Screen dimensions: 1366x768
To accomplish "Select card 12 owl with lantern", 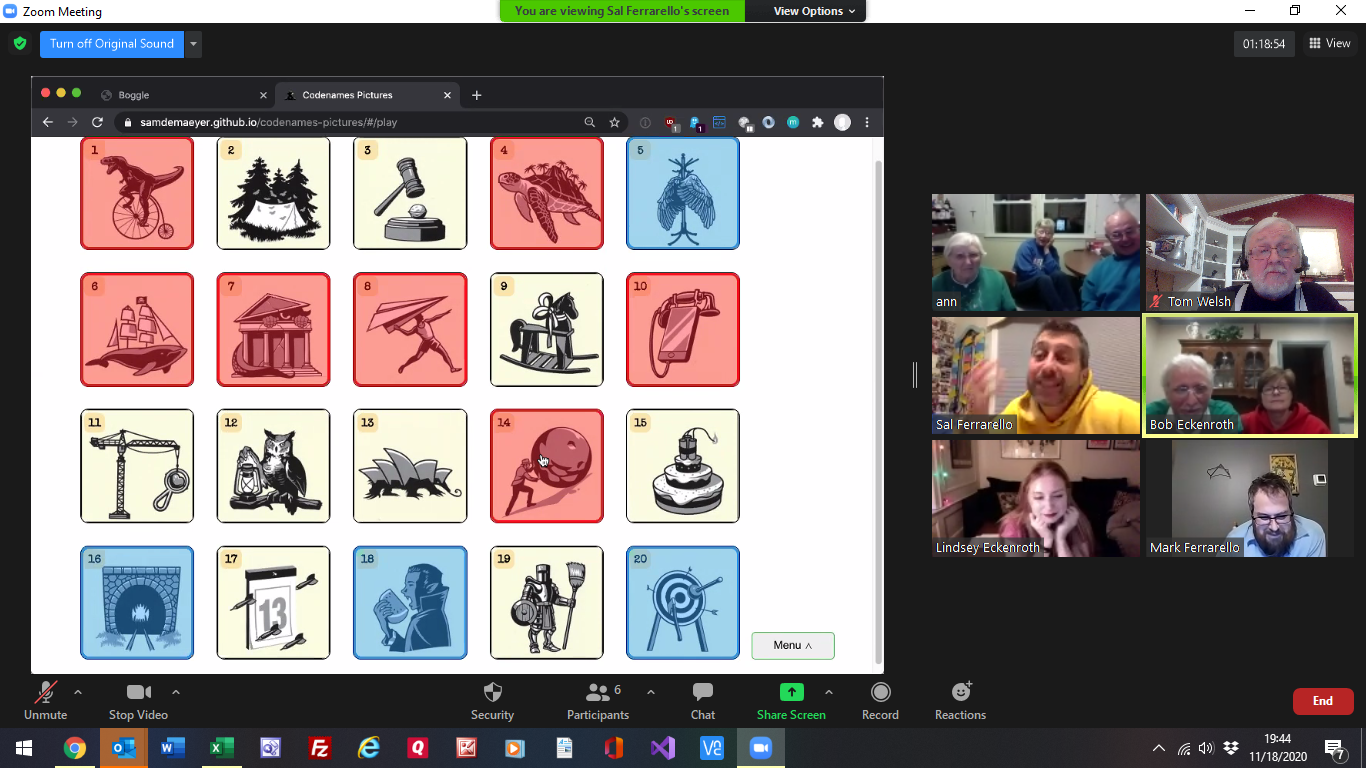I will tap(273, 466).
